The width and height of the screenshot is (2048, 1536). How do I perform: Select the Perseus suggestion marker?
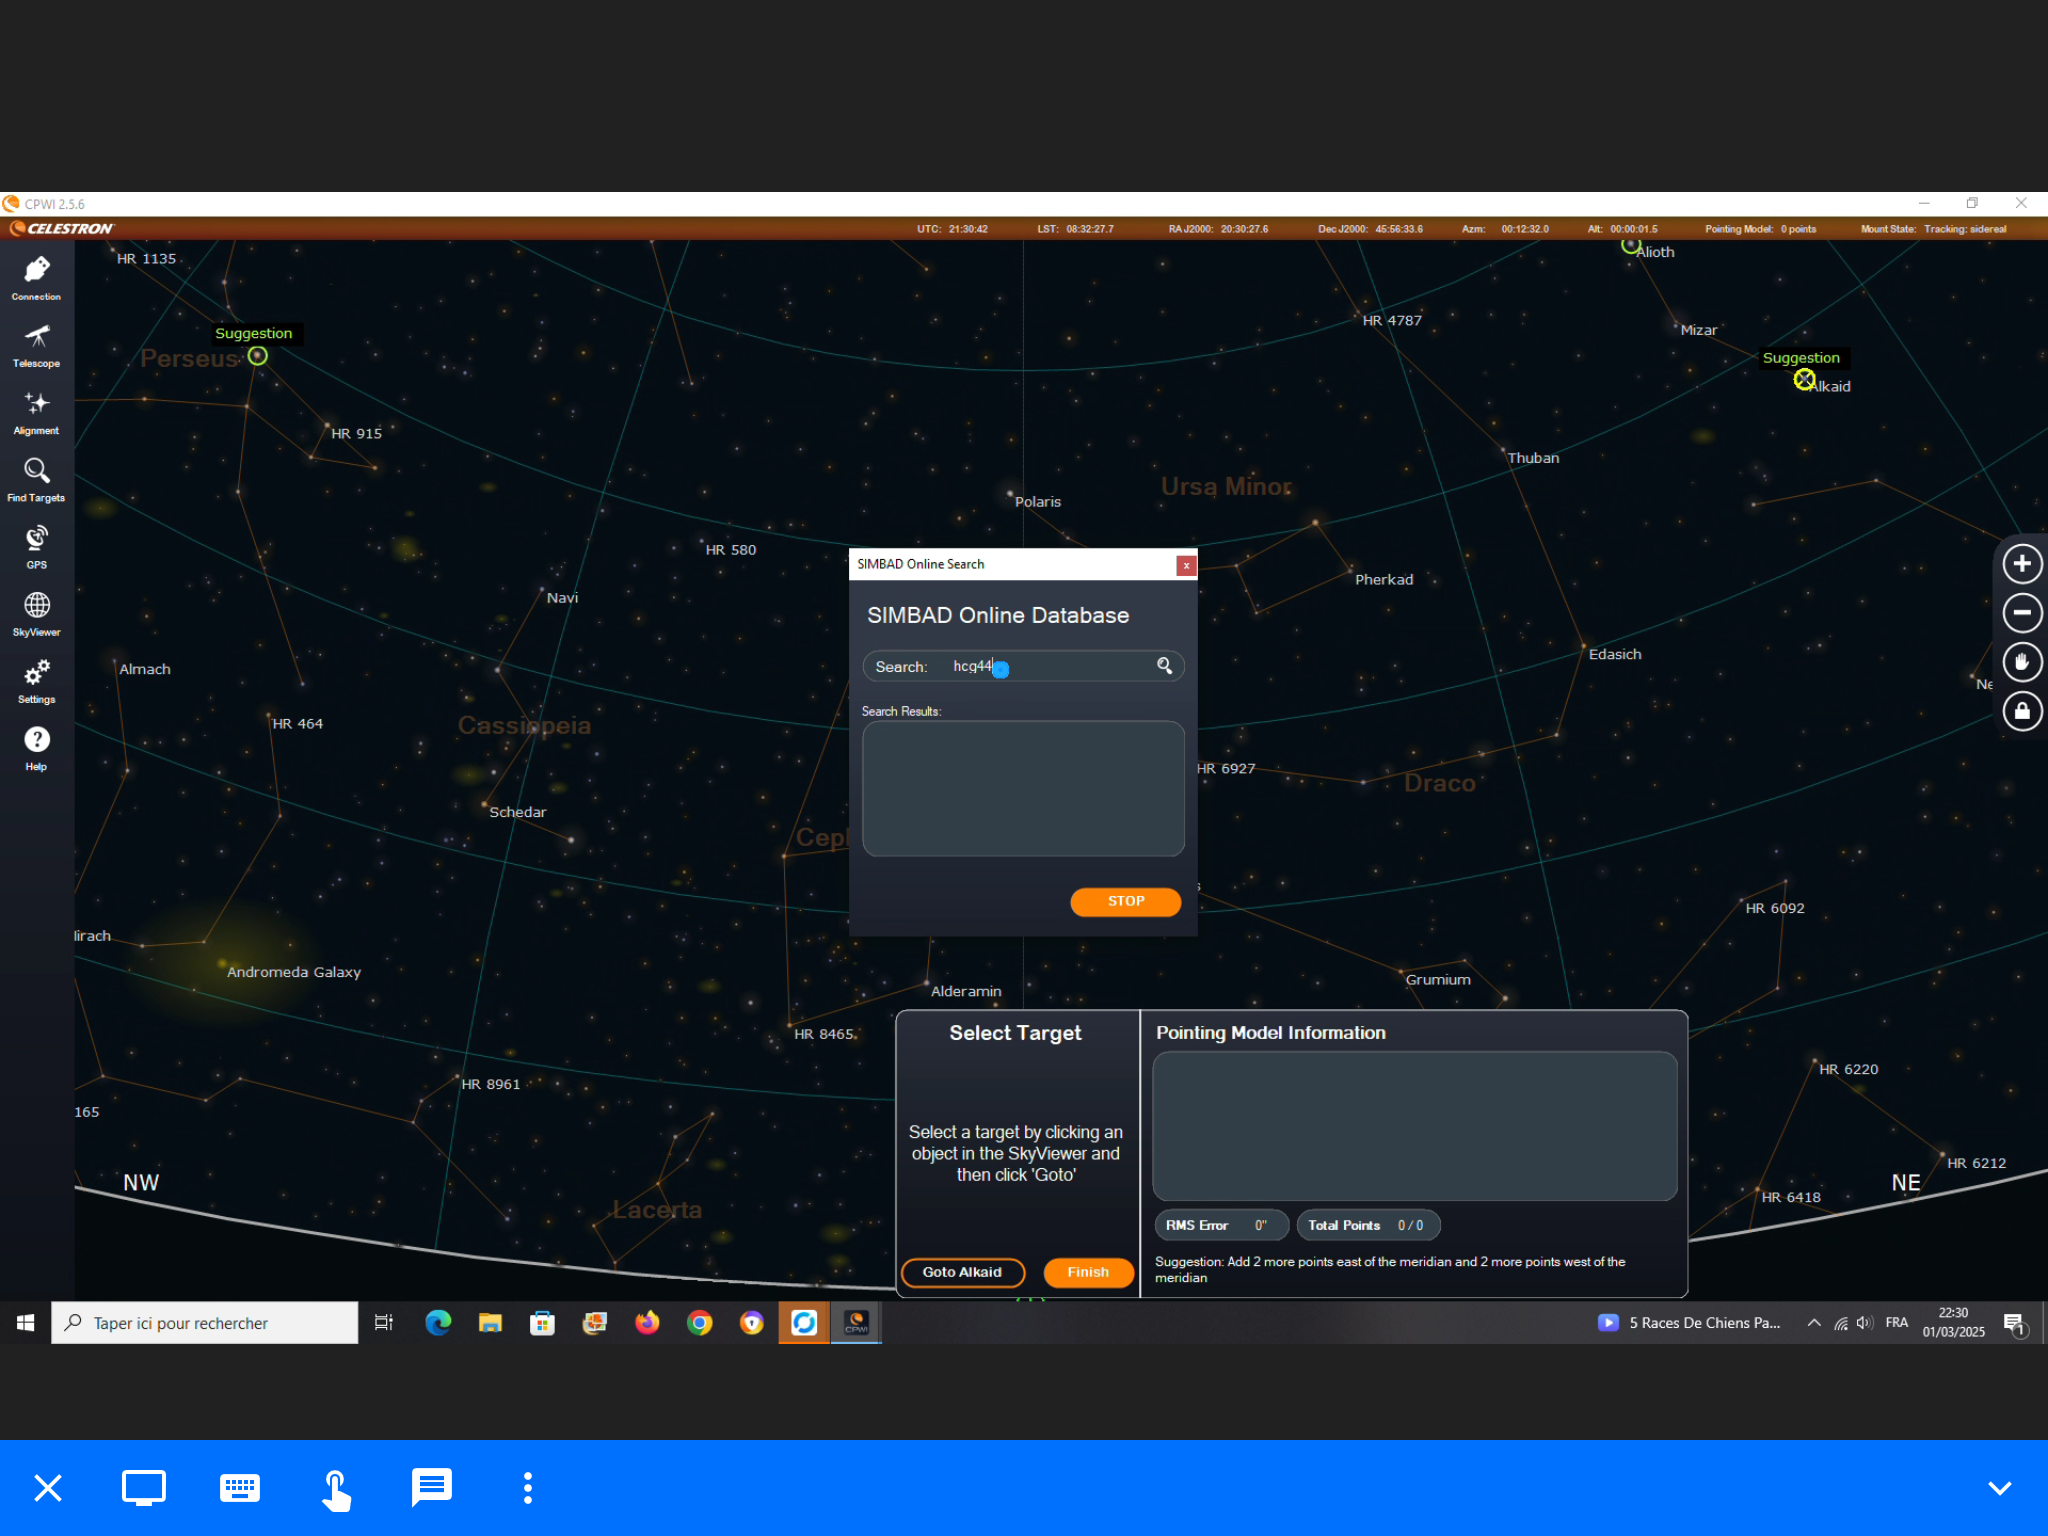(258, 356)
